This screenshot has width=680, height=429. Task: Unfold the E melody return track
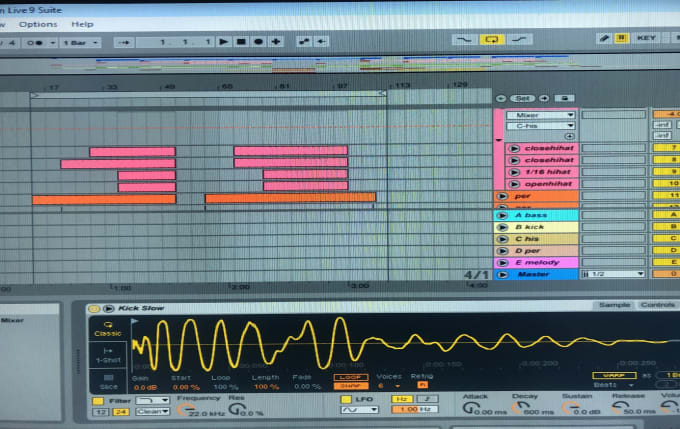point(502,263)
